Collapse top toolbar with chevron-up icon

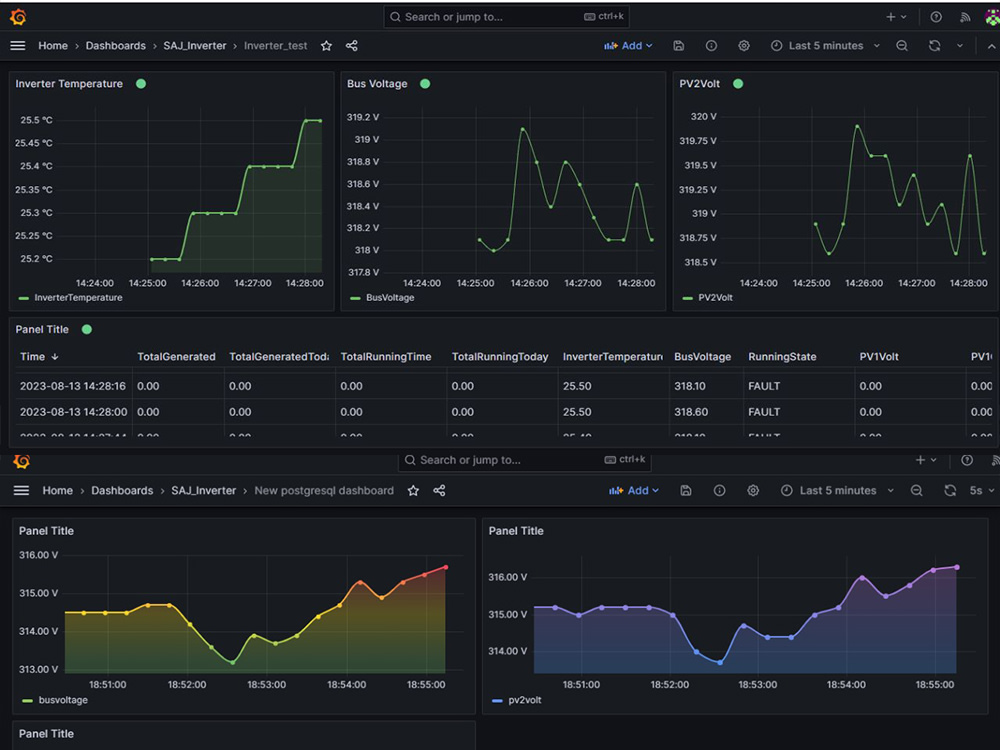pos(991,46)
